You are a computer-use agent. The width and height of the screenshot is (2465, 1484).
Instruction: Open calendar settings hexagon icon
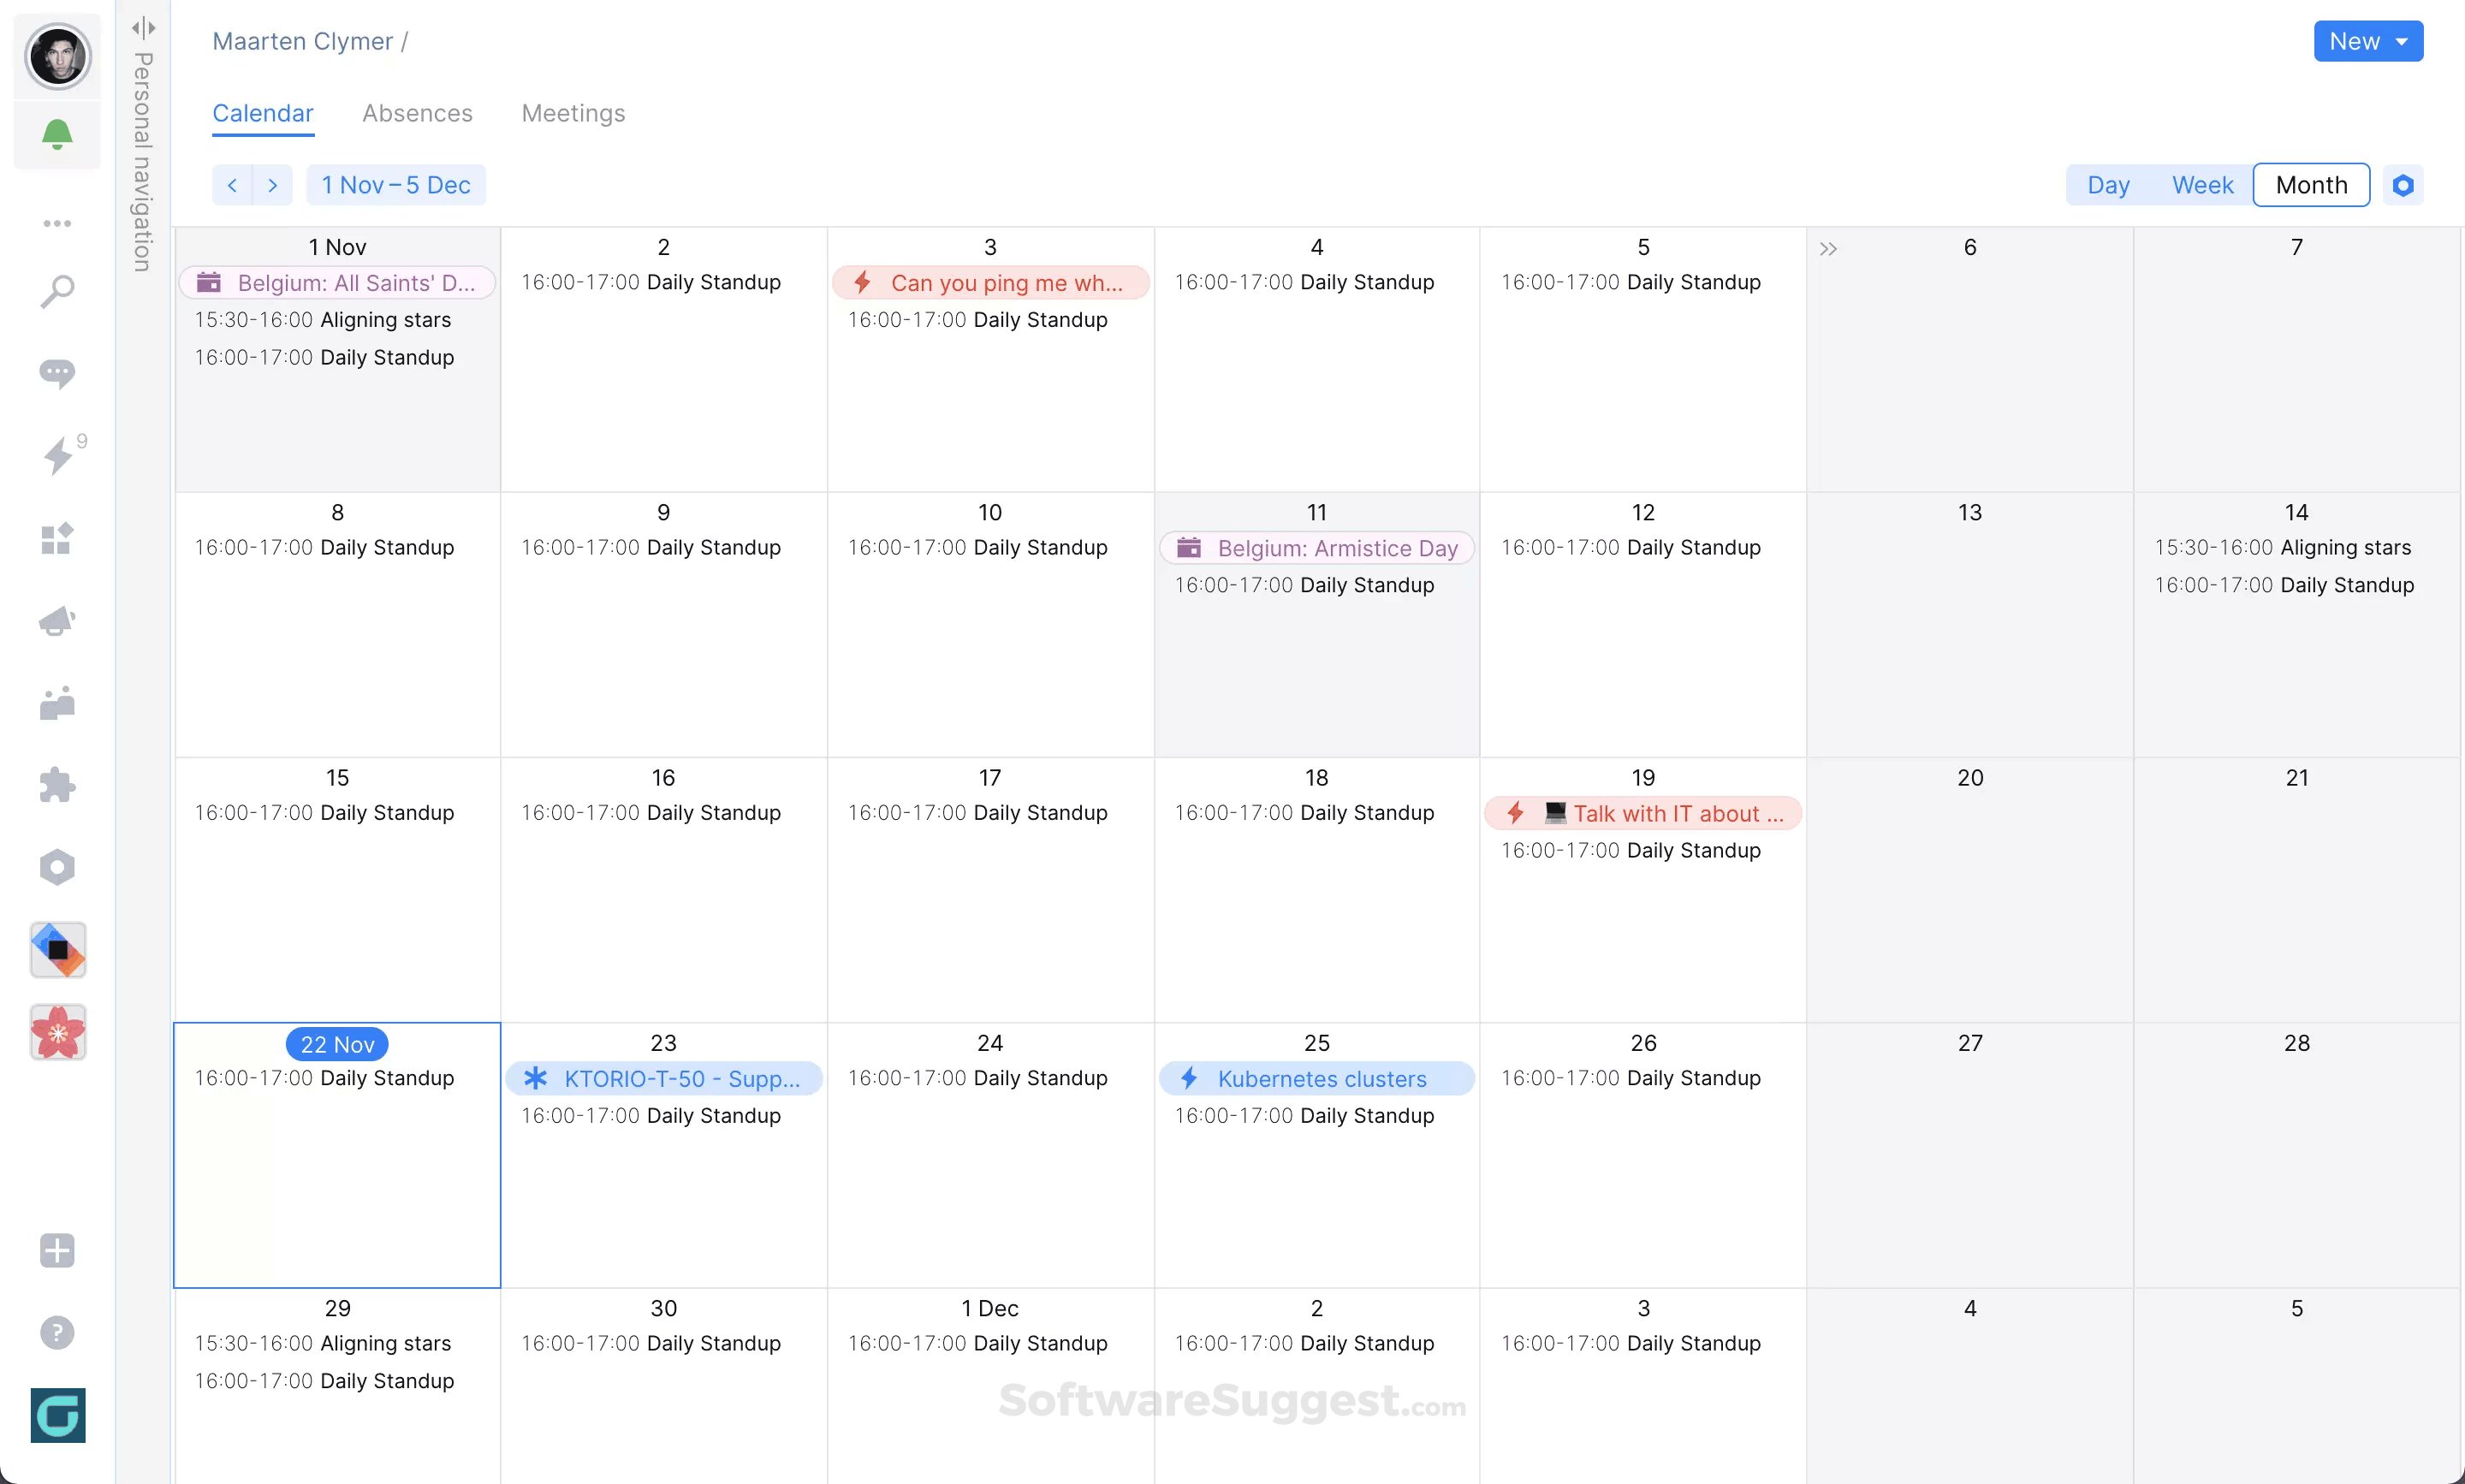click(x=2402, y=185)
